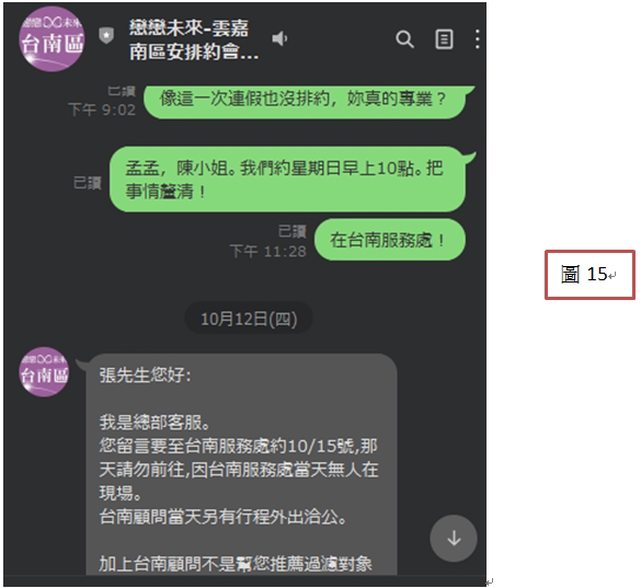This screenshot has height=588, width=641.
Task: Click the line 台南顧問當天另有行程外出洽公
Action: pos(223,517)
